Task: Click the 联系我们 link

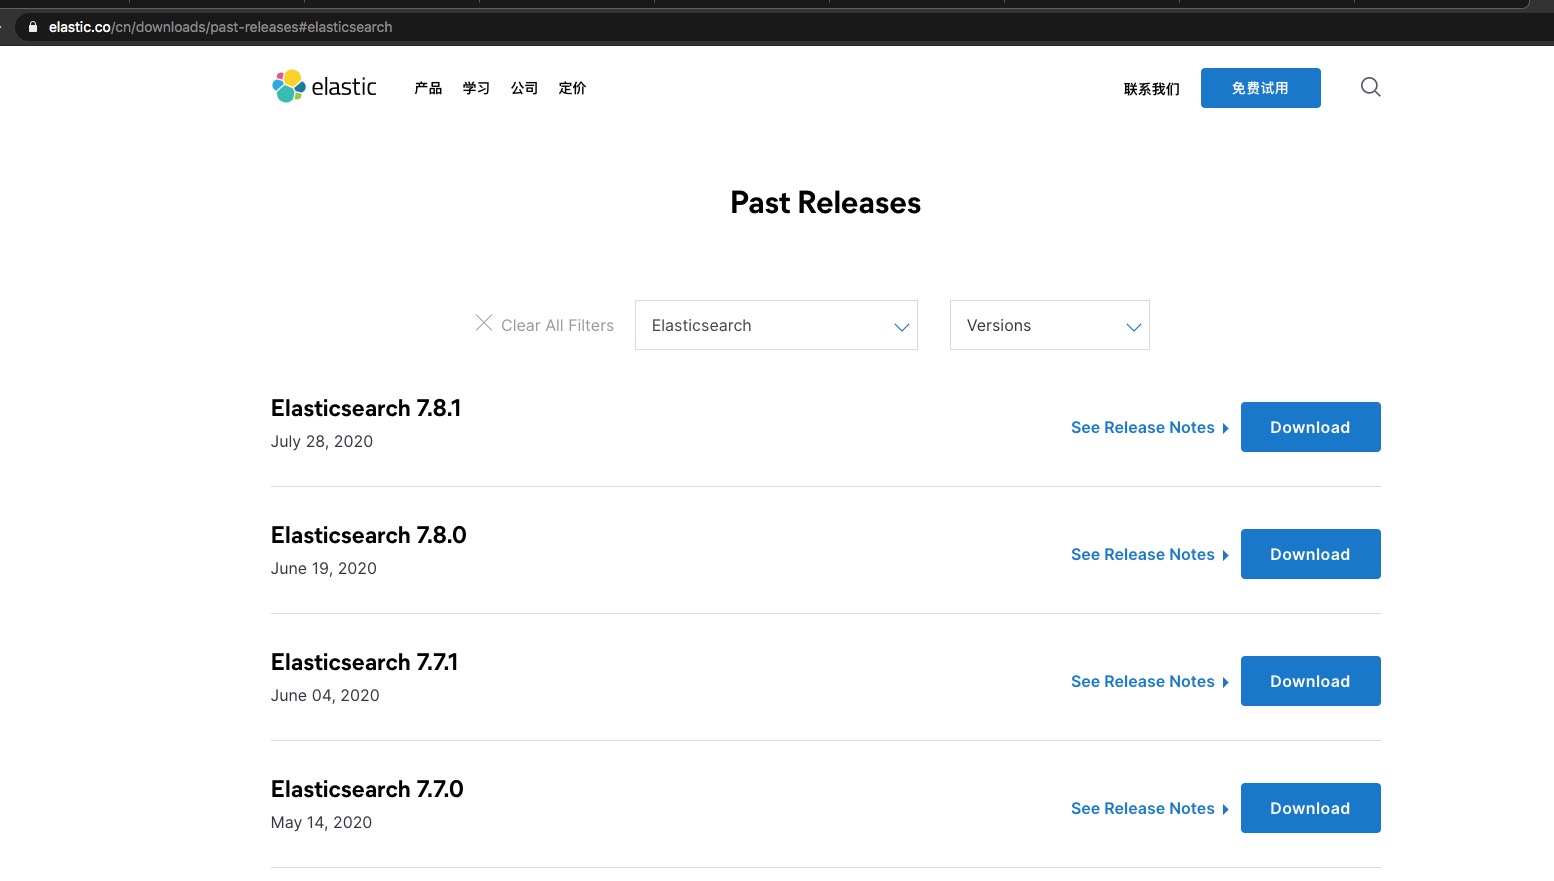Action: point(1151,89)
